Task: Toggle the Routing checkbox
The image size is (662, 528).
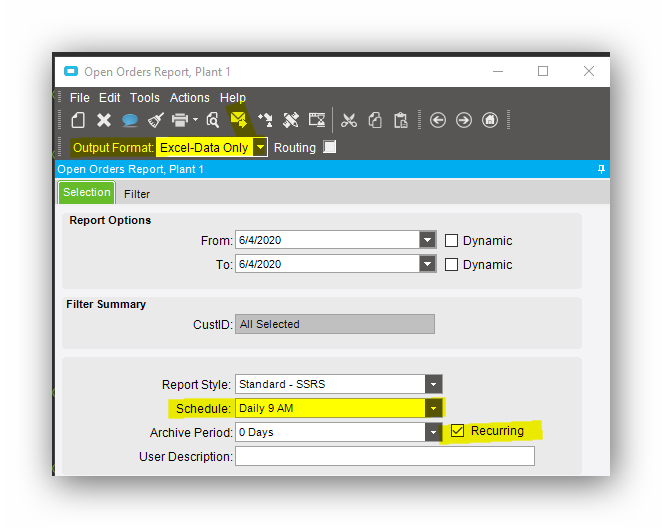Action: [x=329, y=147]
